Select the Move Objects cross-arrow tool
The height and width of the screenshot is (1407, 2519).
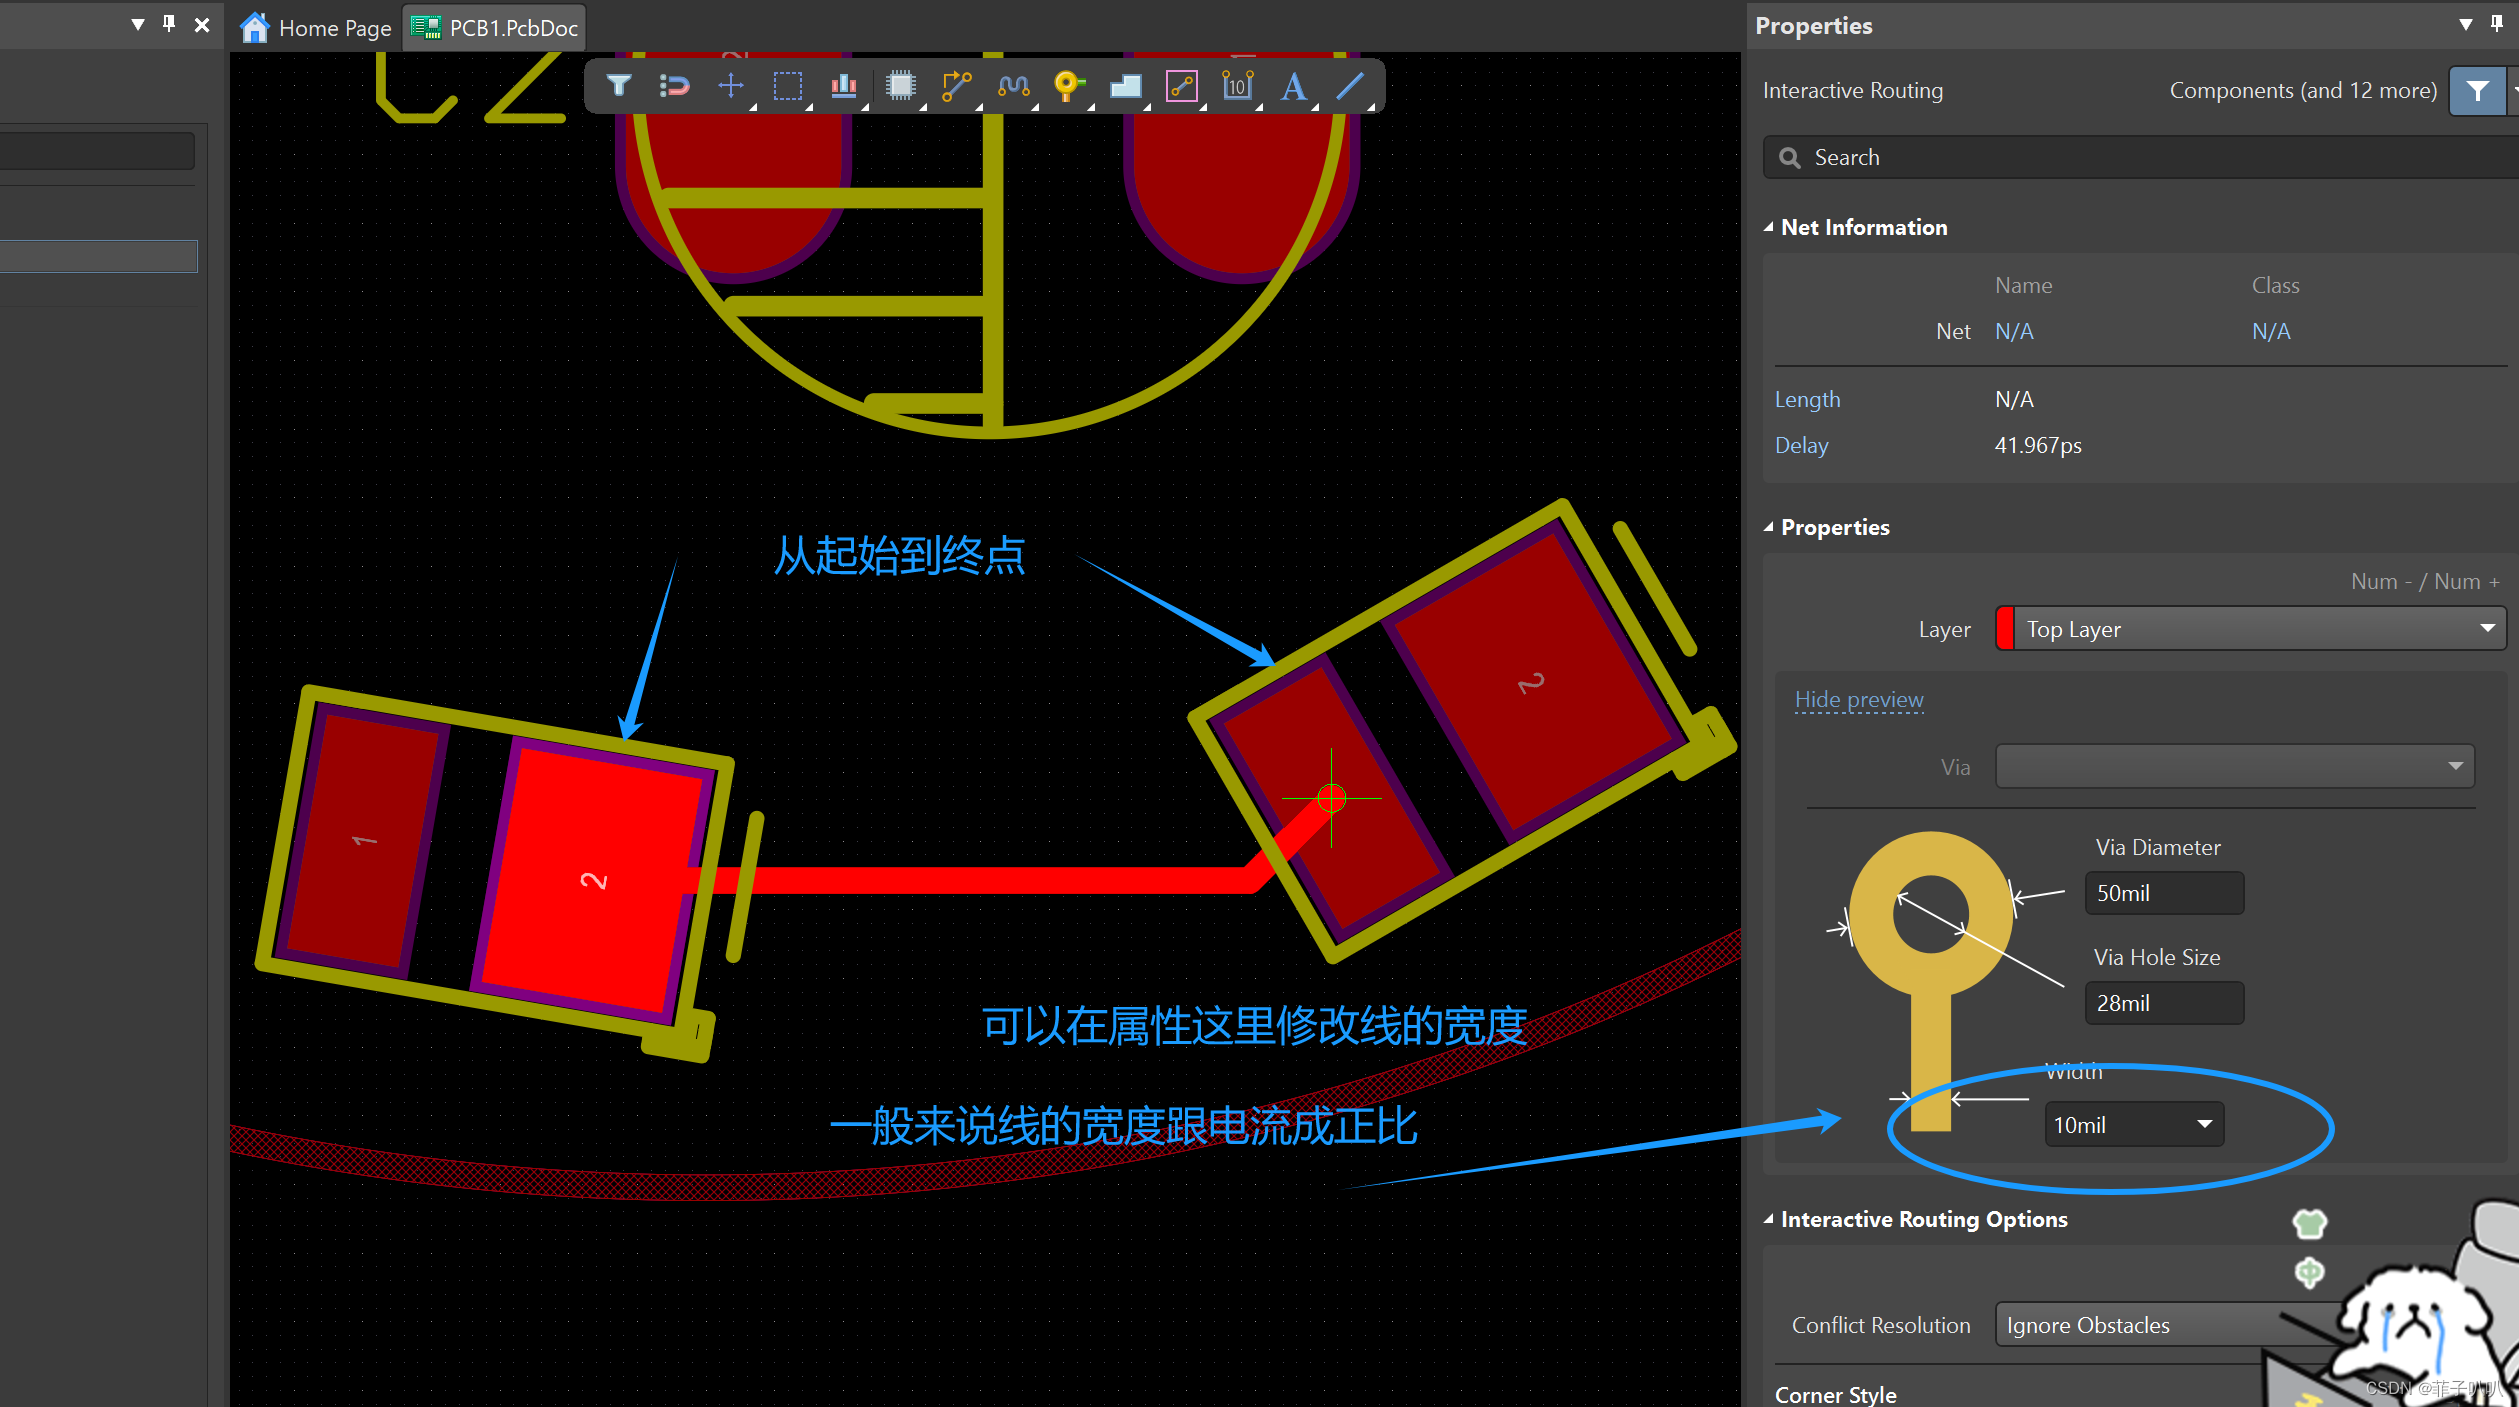[x=731, y=86]
